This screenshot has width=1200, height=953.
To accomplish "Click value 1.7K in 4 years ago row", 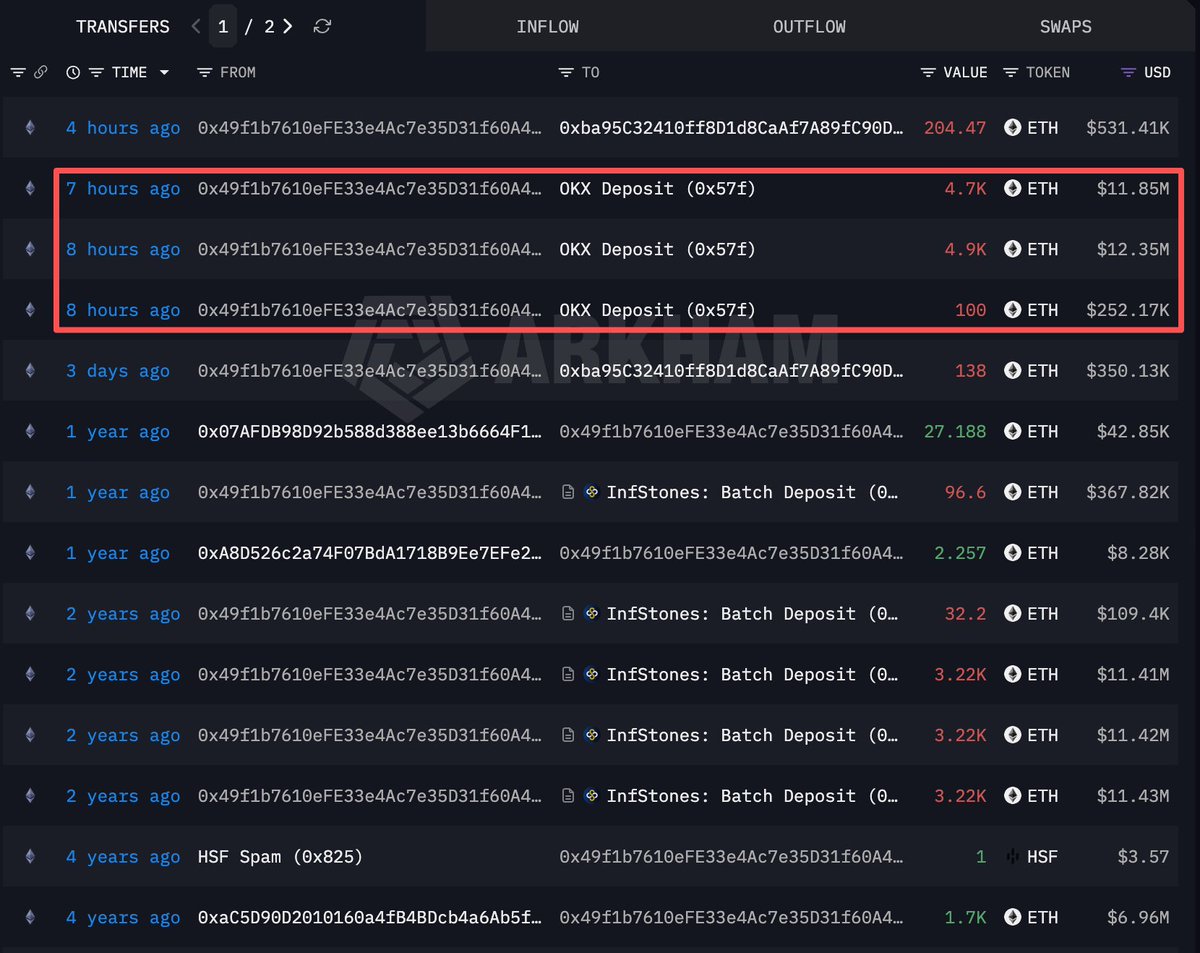I will point(966,918).
